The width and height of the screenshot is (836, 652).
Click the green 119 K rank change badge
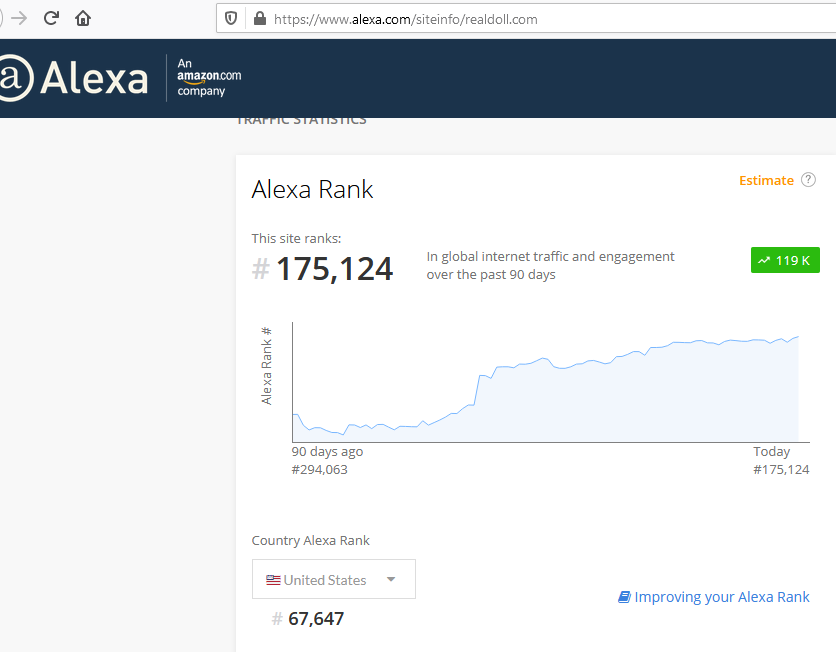pyautogui.click(x=785, y=260)
